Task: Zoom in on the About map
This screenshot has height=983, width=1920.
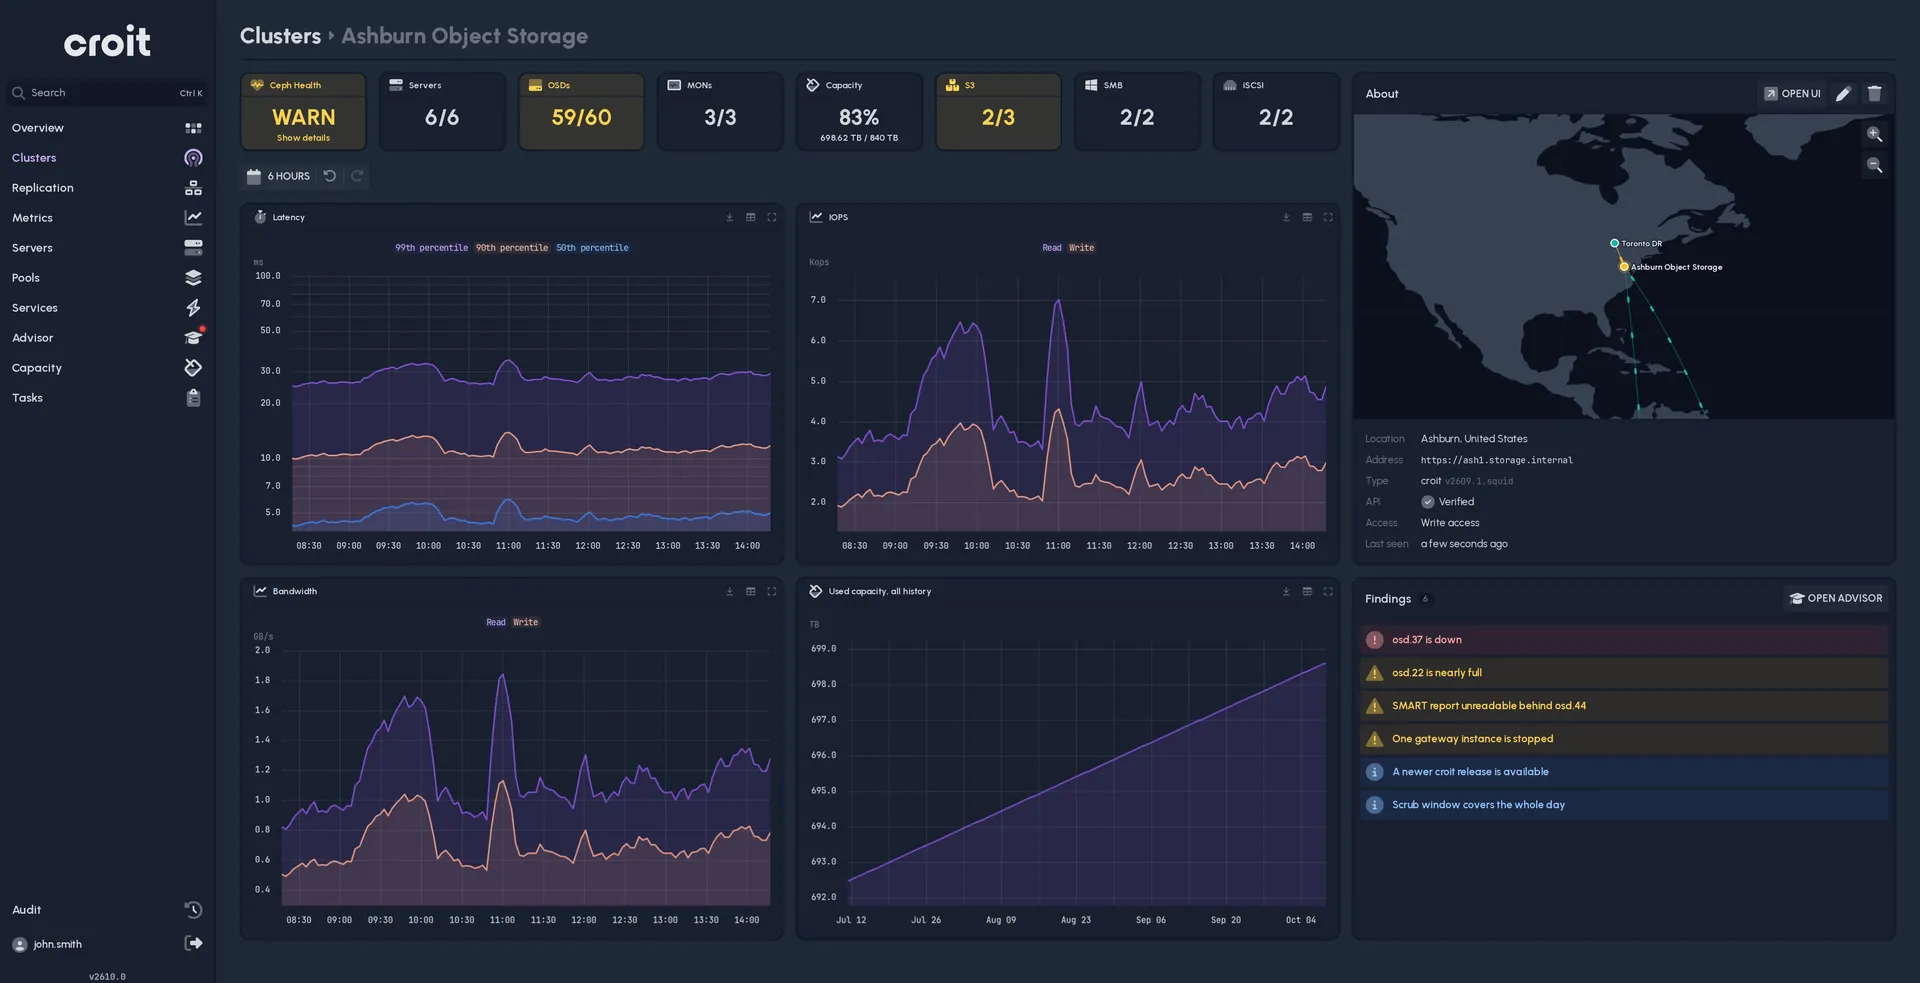Action: [1874, 134]
